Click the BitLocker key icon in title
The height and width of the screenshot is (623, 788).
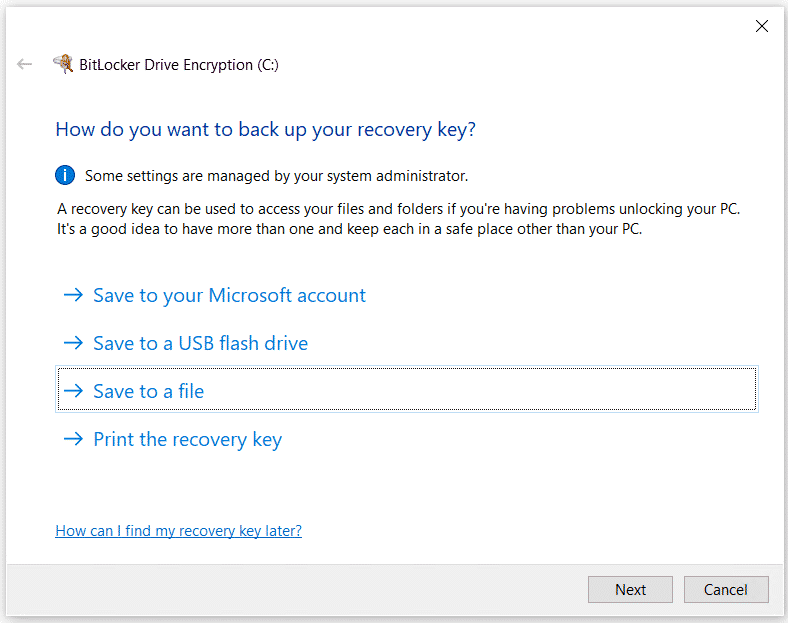click(63, 64)
